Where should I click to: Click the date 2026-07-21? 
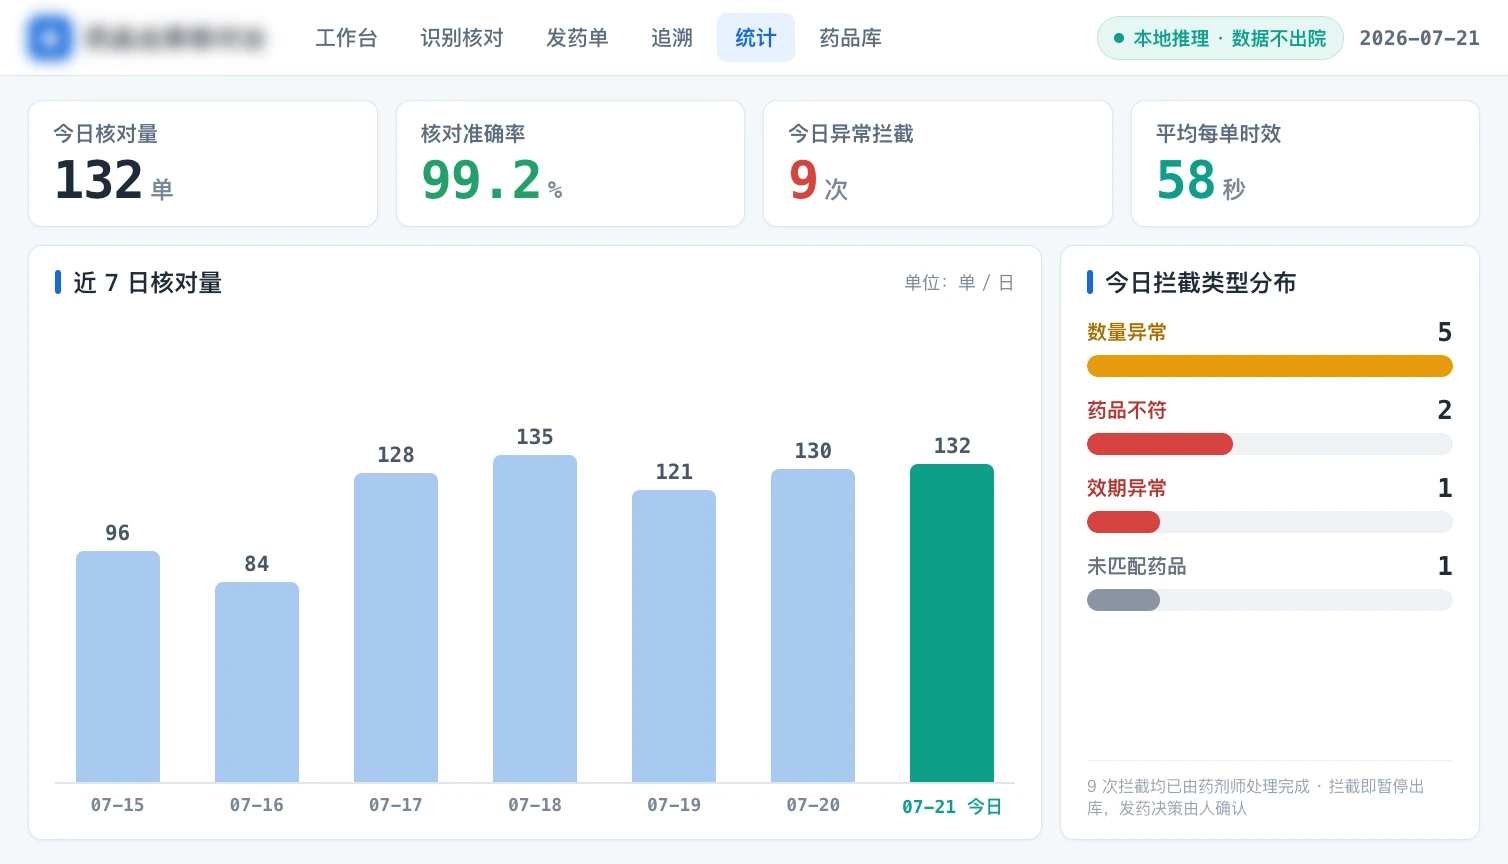1419,38
